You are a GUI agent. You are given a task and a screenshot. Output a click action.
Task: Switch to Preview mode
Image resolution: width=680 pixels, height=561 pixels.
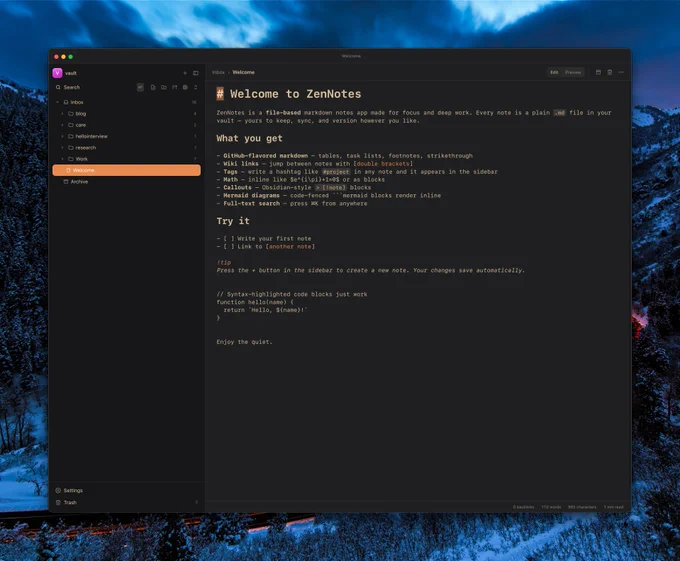click(x=573, y=72)
